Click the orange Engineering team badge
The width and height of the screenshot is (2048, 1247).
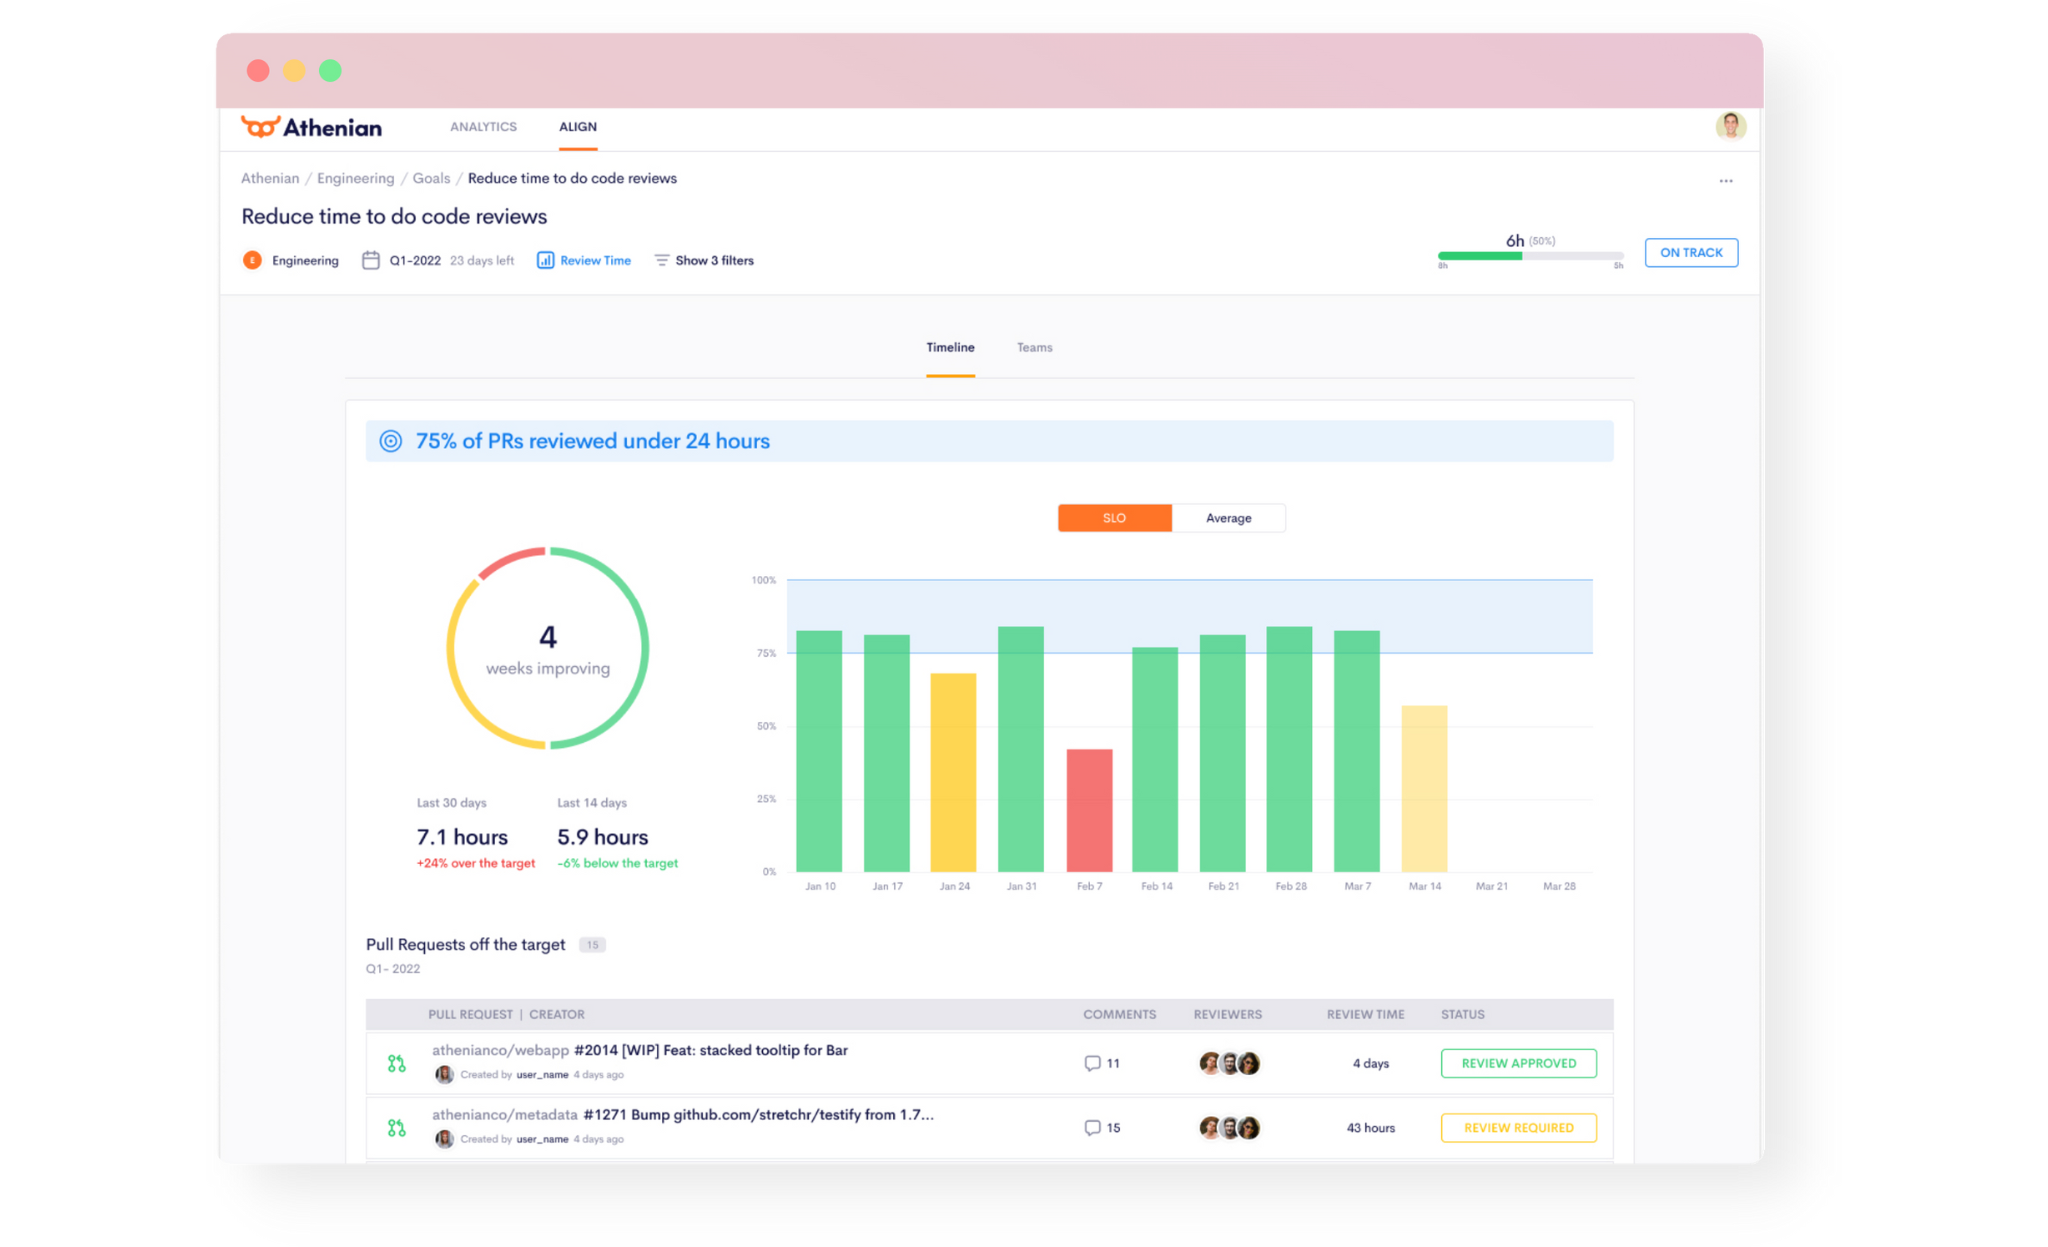click(252, 260)
